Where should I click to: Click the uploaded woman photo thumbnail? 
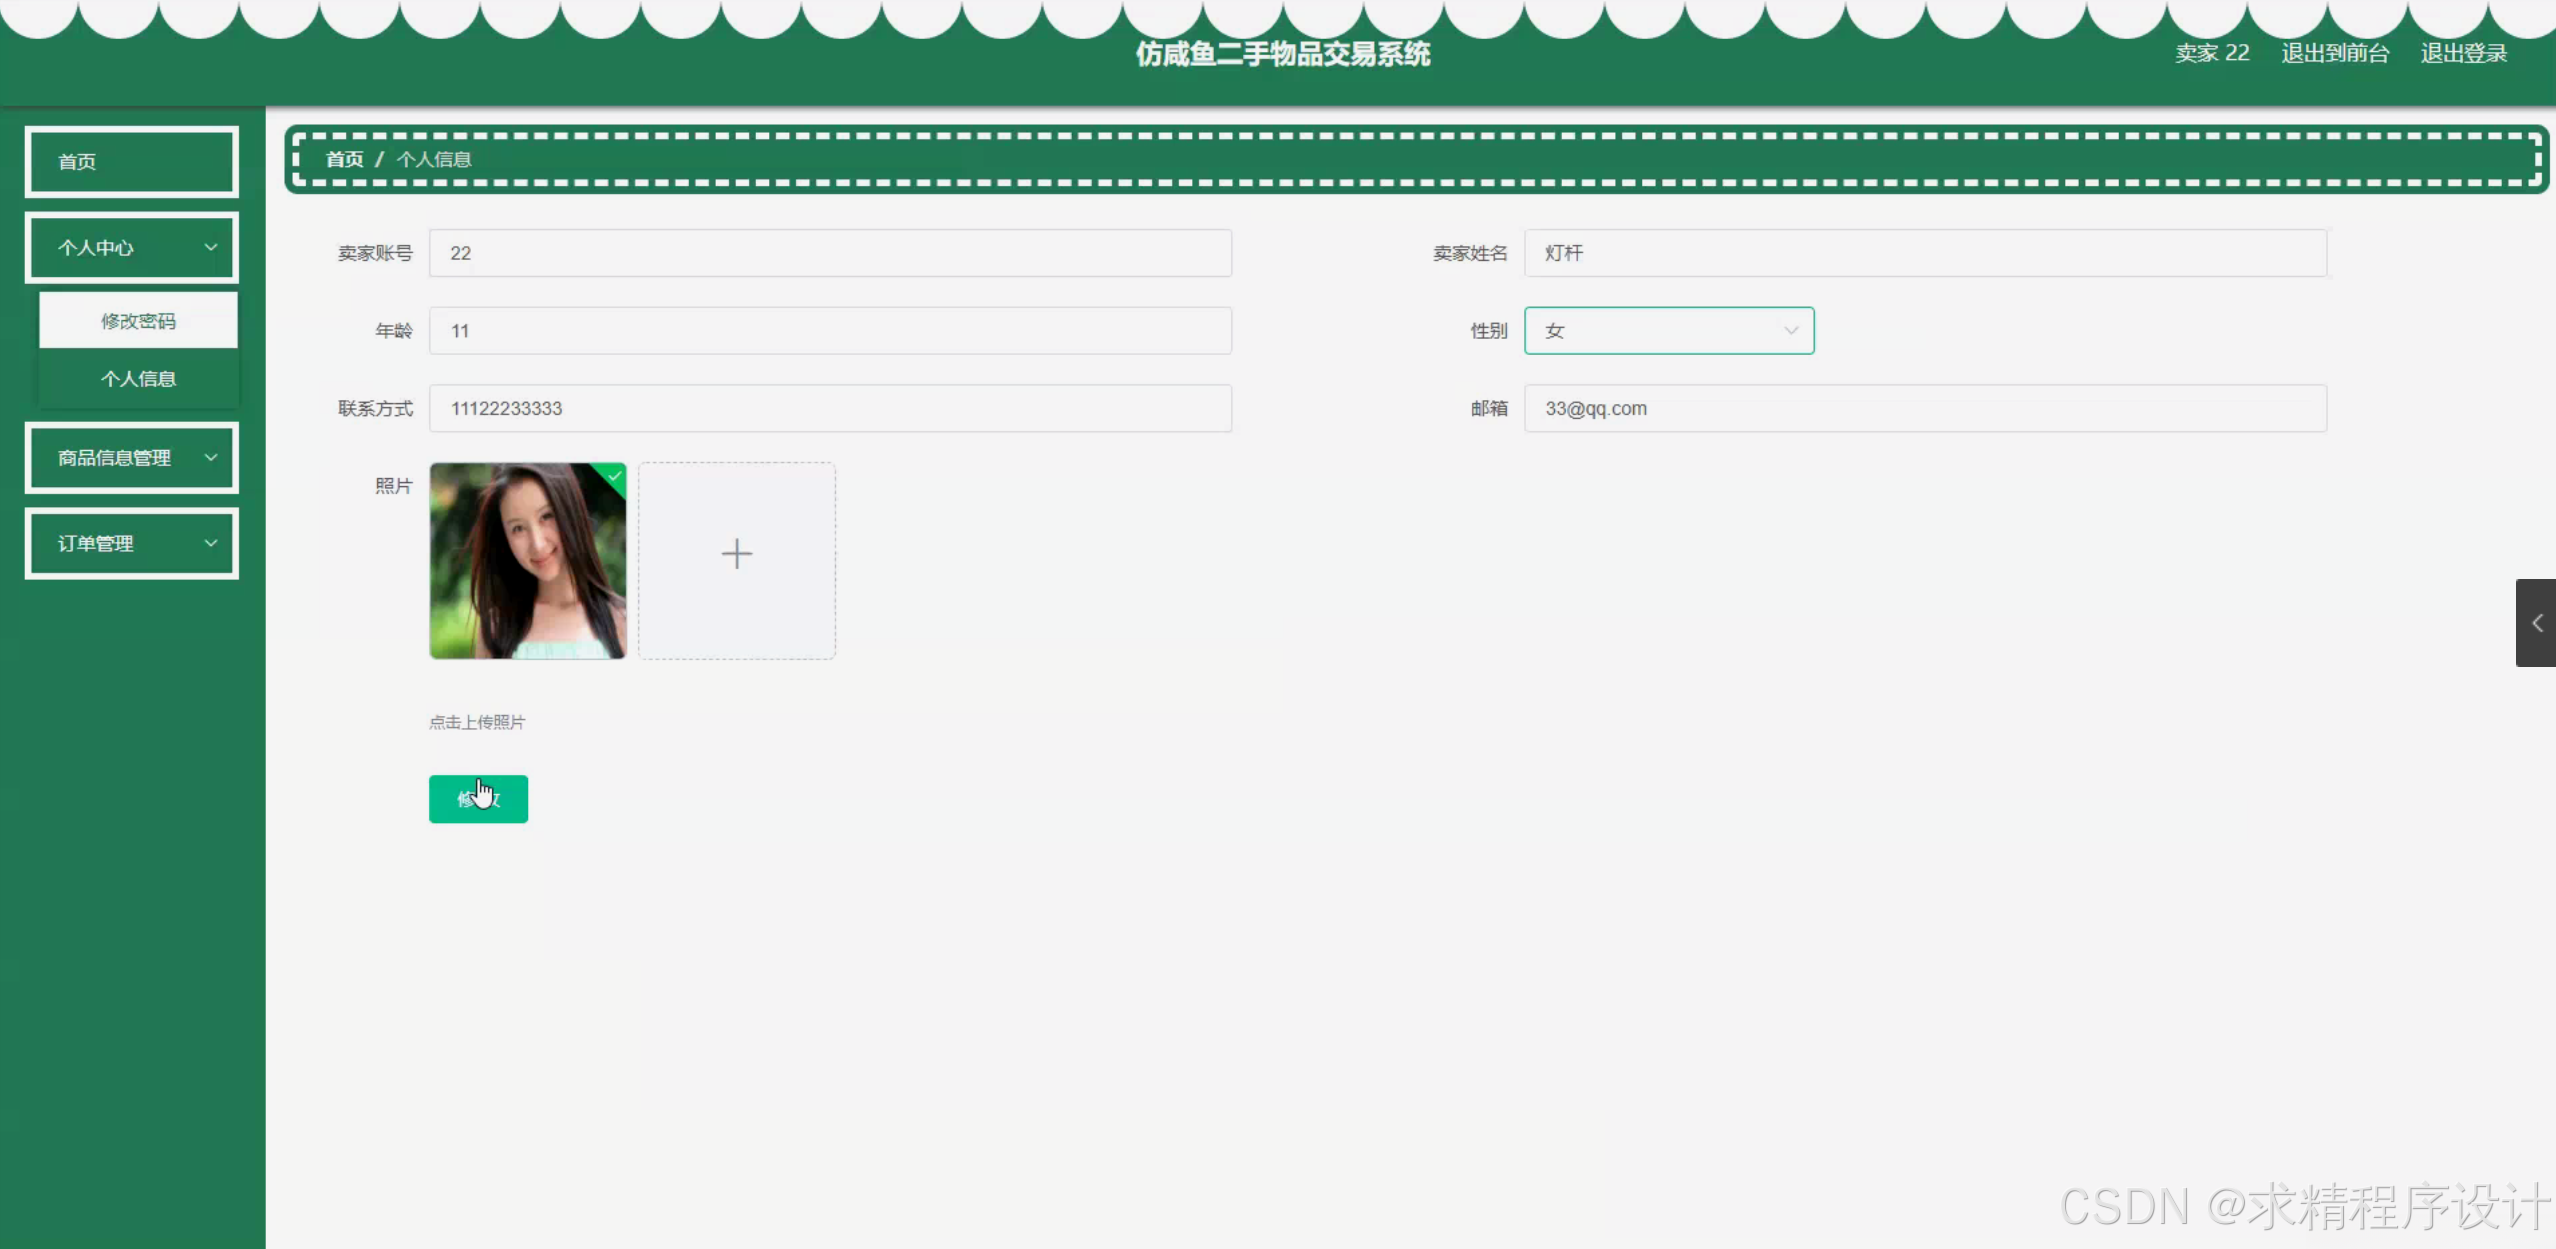click(527, 561)
